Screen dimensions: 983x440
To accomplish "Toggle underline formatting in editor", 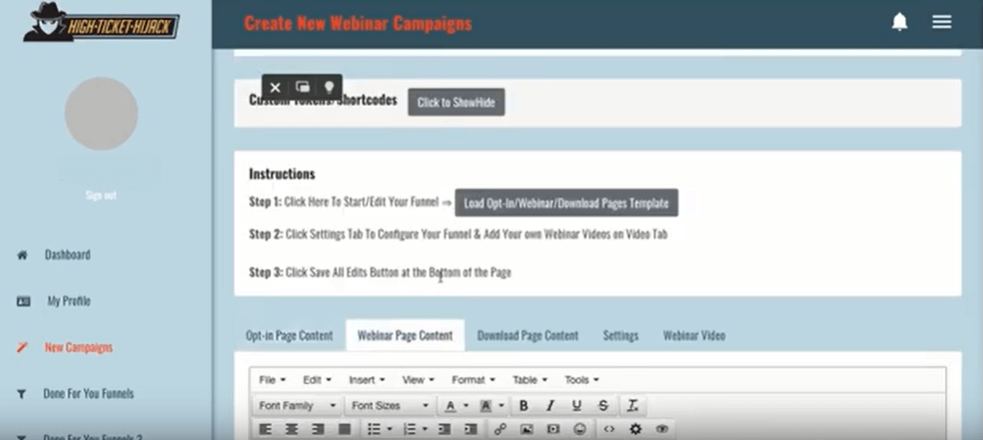I will pyautogui.click(x=577, y=406).
